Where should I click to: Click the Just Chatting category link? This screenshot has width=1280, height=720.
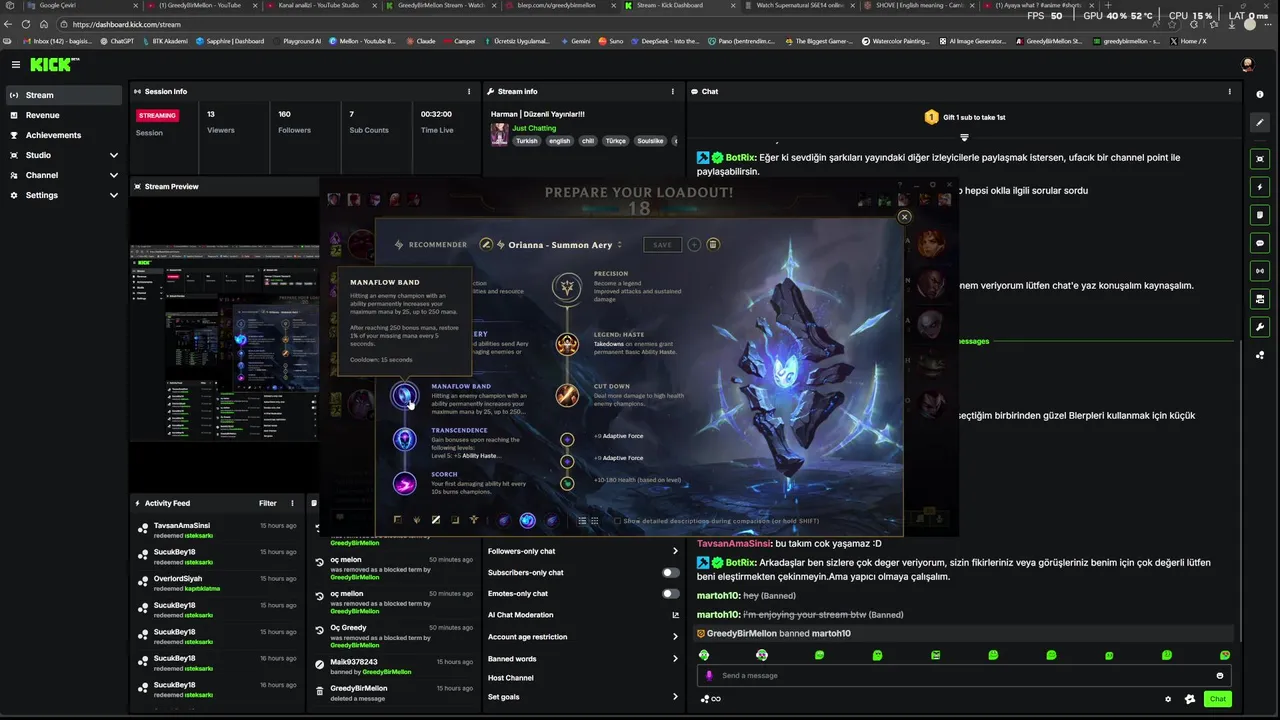(x=534, y=128)
